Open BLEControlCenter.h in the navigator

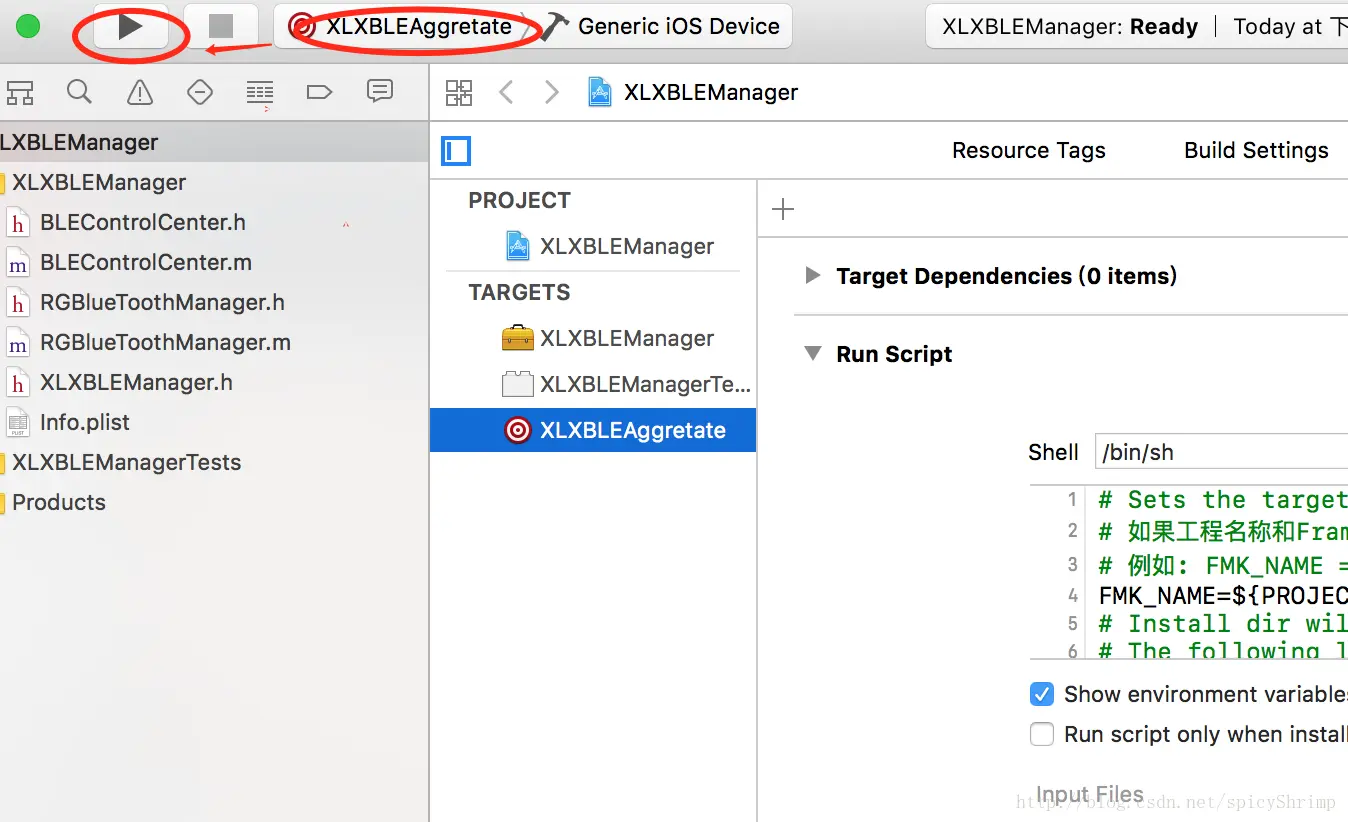tap(143, 222)
